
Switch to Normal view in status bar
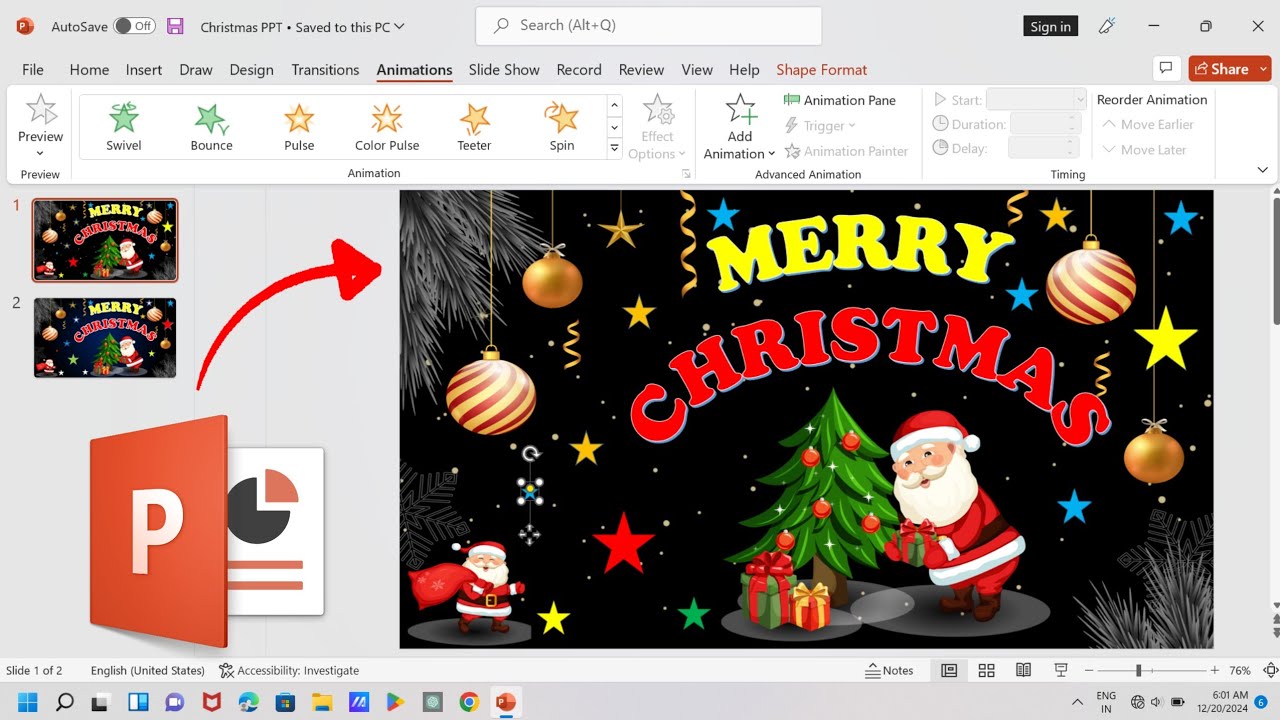[949, 670]
